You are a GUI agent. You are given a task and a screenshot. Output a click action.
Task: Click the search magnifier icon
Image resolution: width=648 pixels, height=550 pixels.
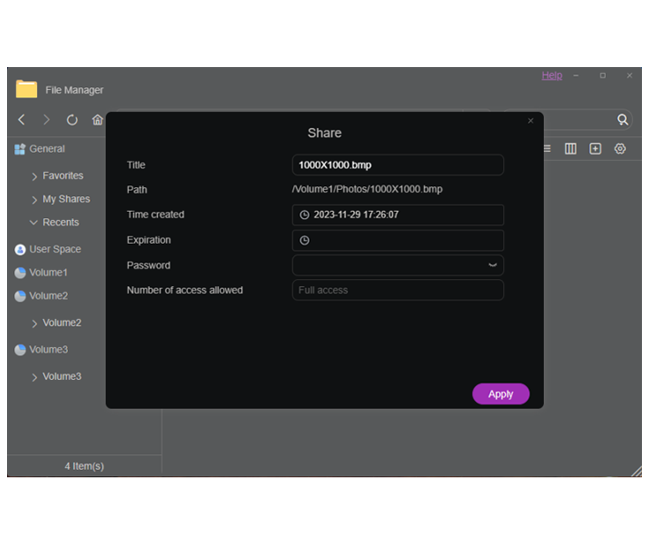[623, 120]
